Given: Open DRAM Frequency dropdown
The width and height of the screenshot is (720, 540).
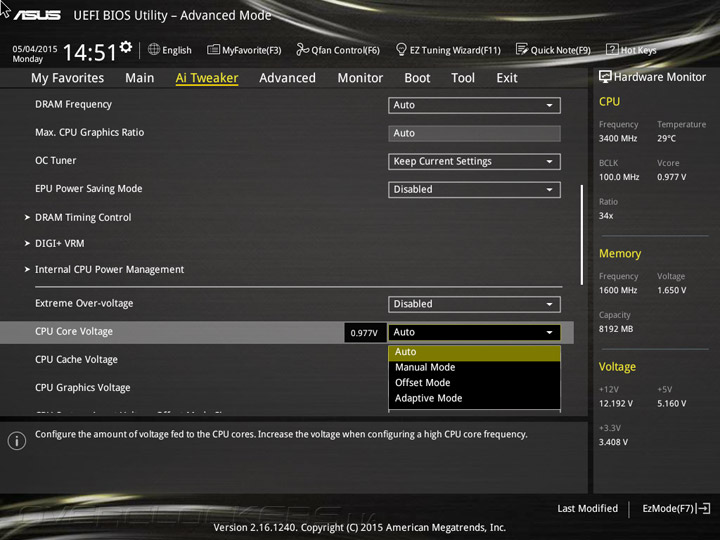Looking at the screenshot, I should [x=474, y=105].
